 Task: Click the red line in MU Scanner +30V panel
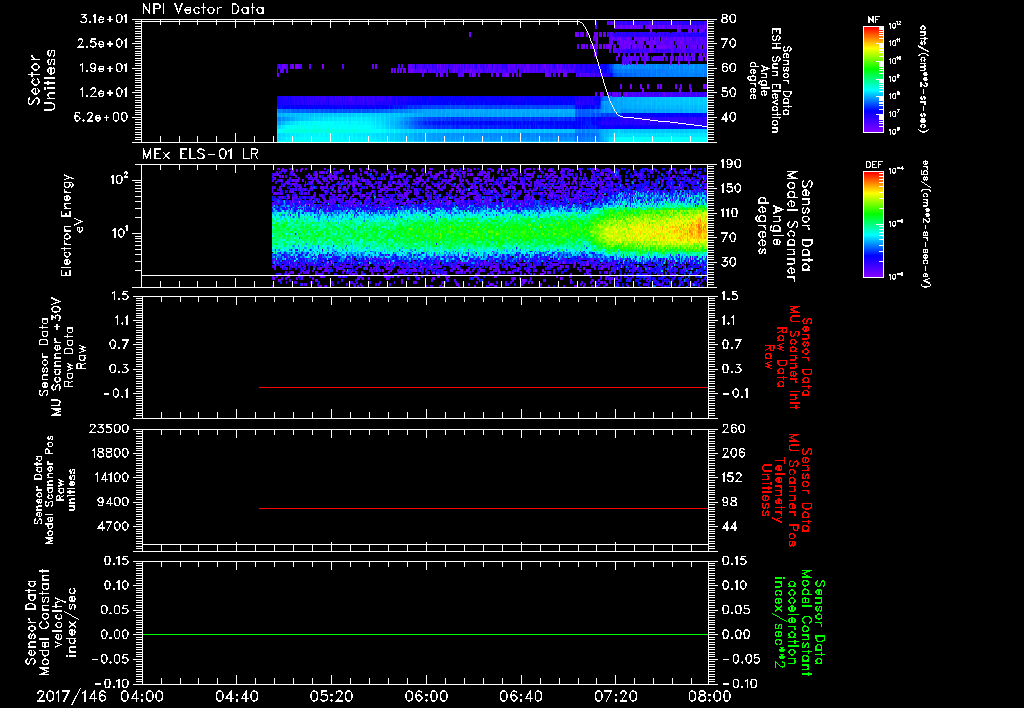coord(483,387)
